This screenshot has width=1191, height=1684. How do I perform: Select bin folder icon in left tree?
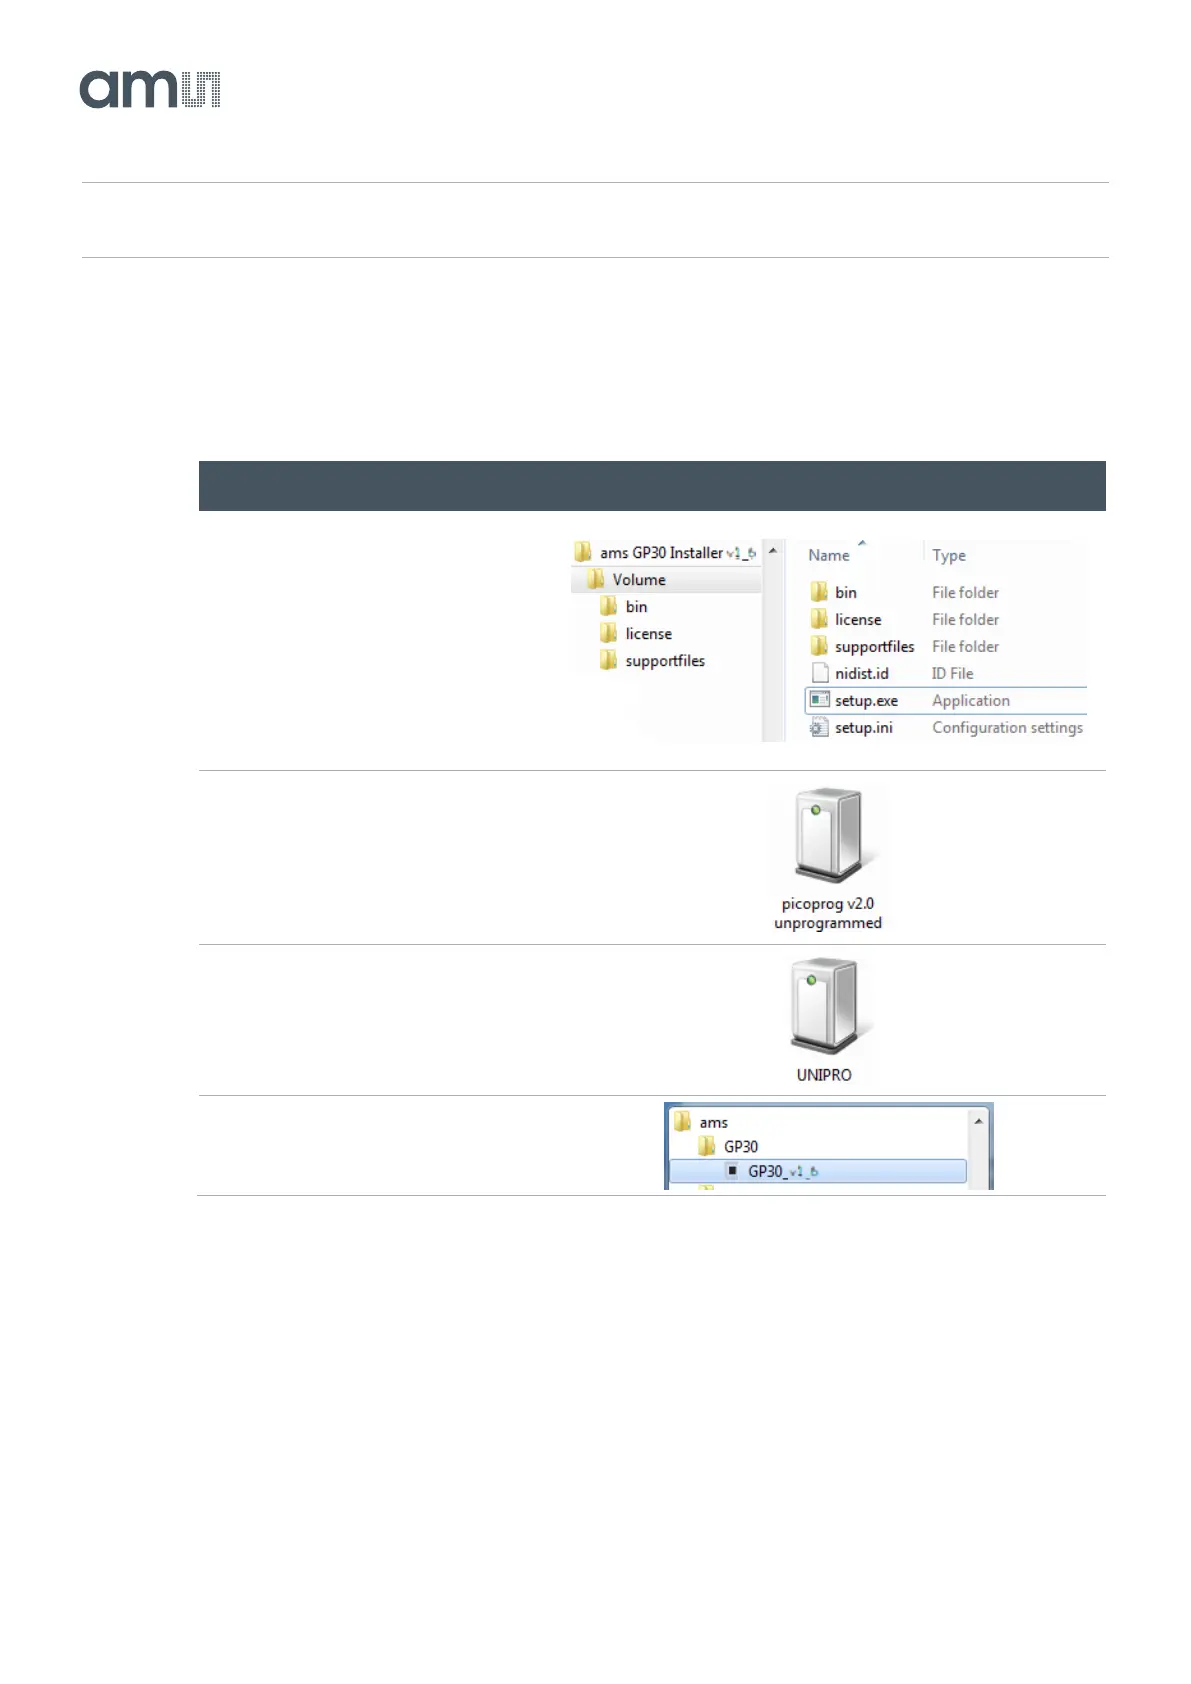tap(608, 607)
